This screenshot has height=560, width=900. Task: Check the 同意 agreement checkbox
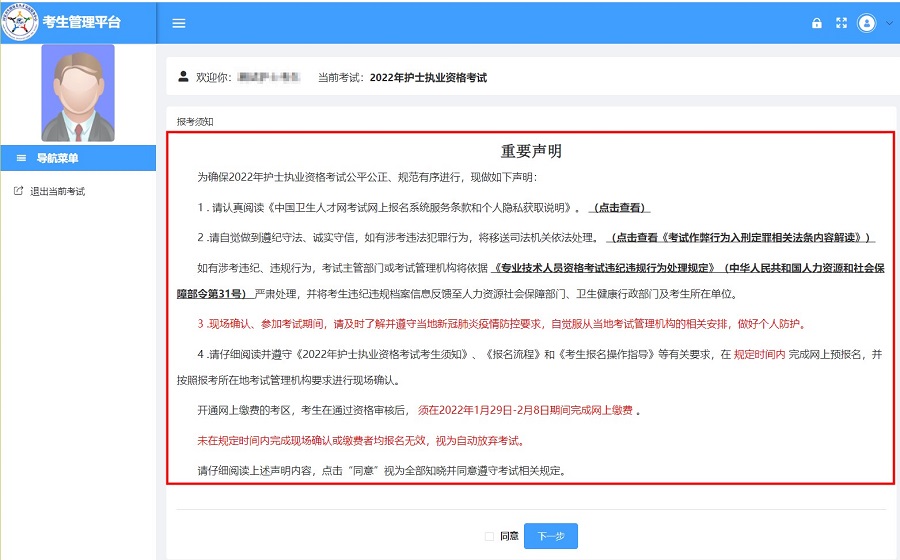(489, 536)
